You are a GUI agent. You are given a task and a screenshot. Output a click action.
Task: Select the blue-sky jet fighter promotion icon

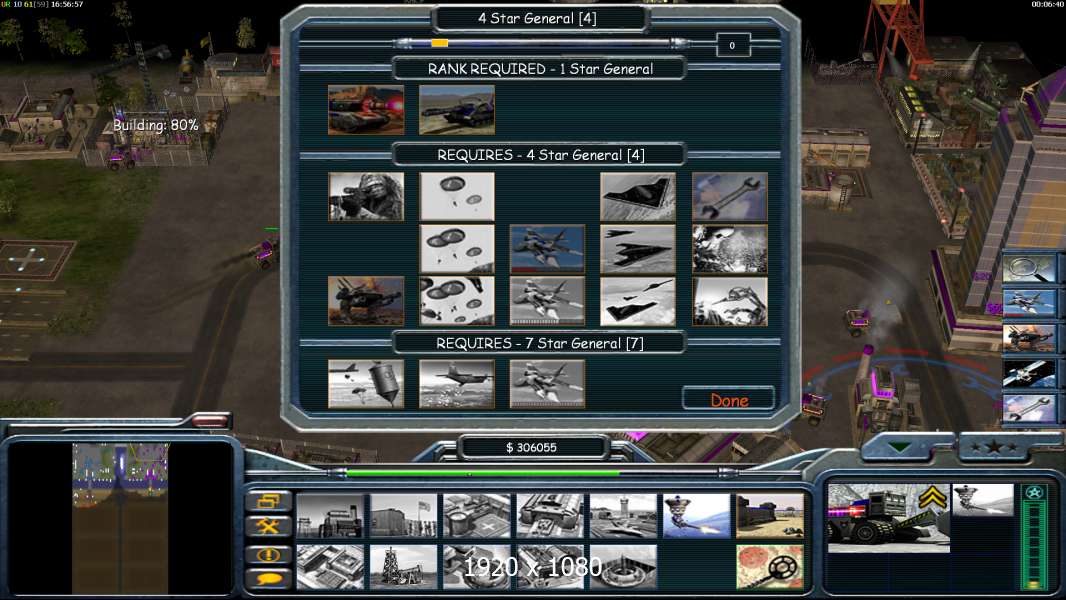click(x=547, y=249)
